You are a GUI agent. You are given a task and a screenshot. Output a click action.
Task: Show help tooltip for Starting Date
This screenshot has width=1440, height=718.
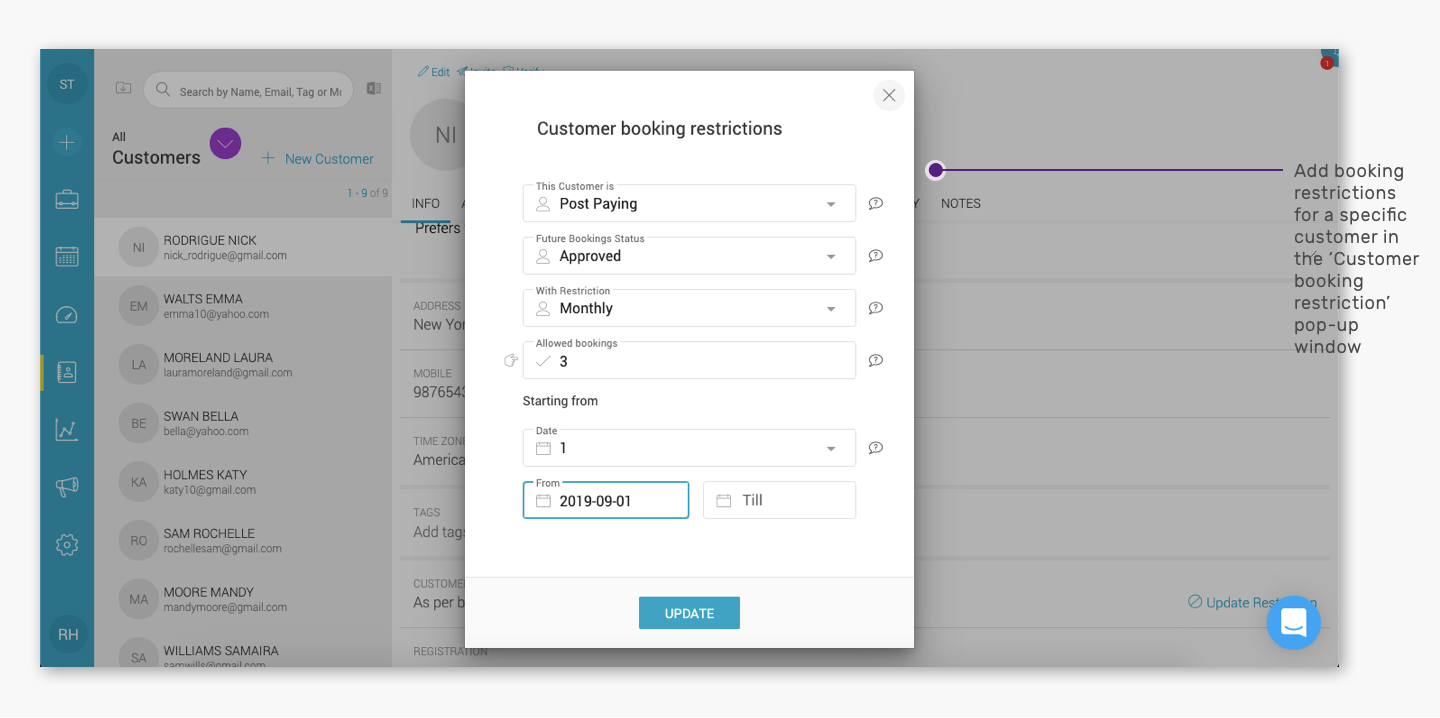pos(876,448)
